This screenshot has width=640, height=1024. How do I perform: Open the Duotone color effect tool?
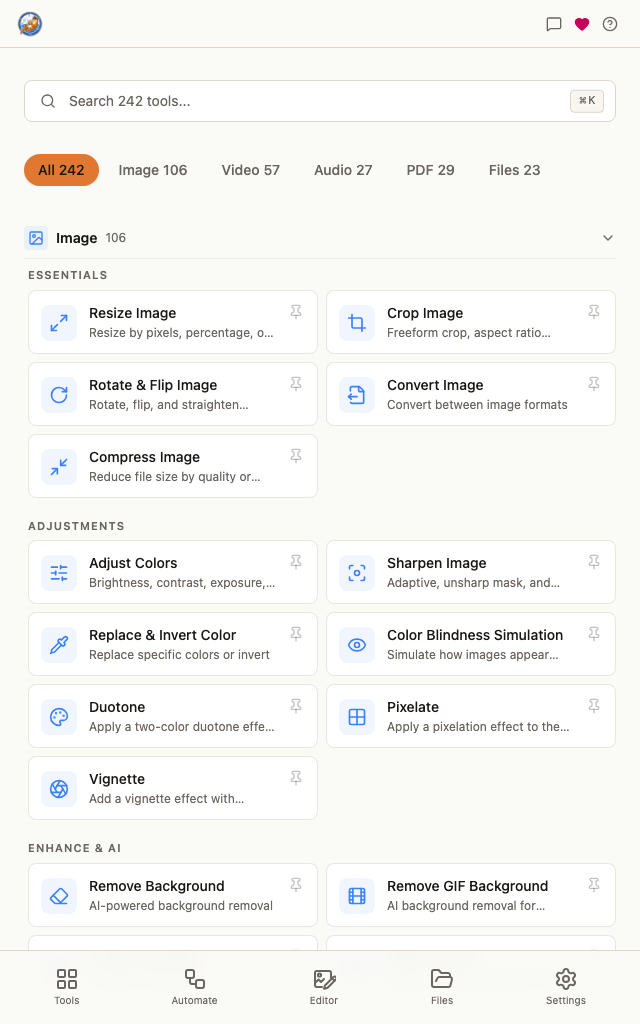(173, 716)
